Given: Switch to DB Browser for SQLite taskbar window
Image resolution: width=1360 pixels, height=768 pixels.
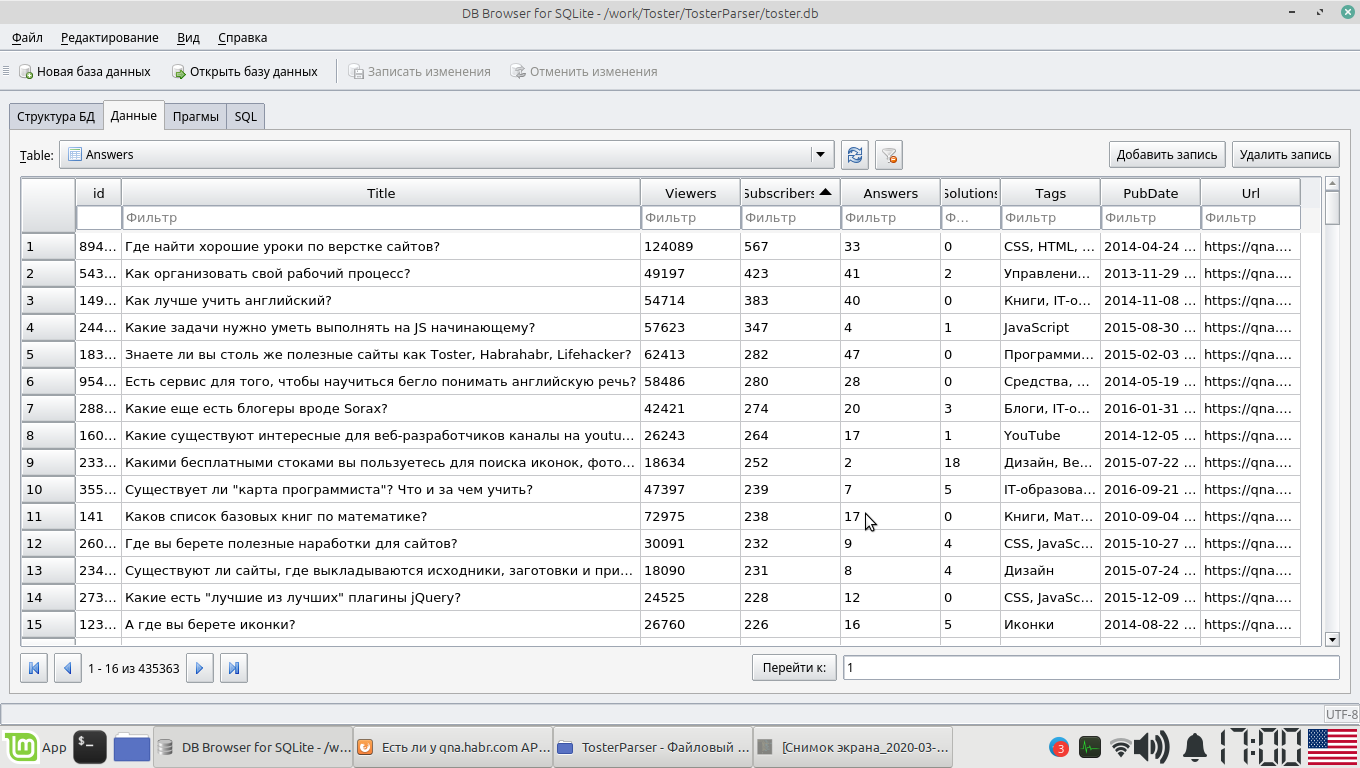Looking at the screenshot, I should pos(253,747).
